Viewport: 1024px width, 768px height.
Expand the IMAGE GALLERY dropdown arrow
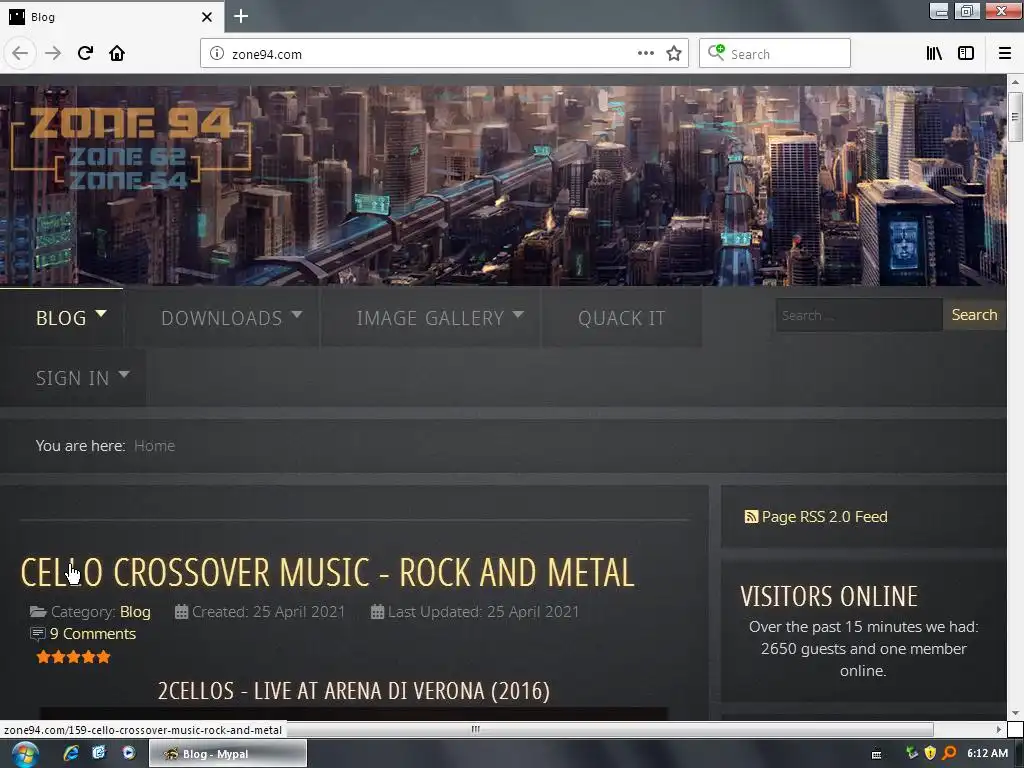pos(518,314)
